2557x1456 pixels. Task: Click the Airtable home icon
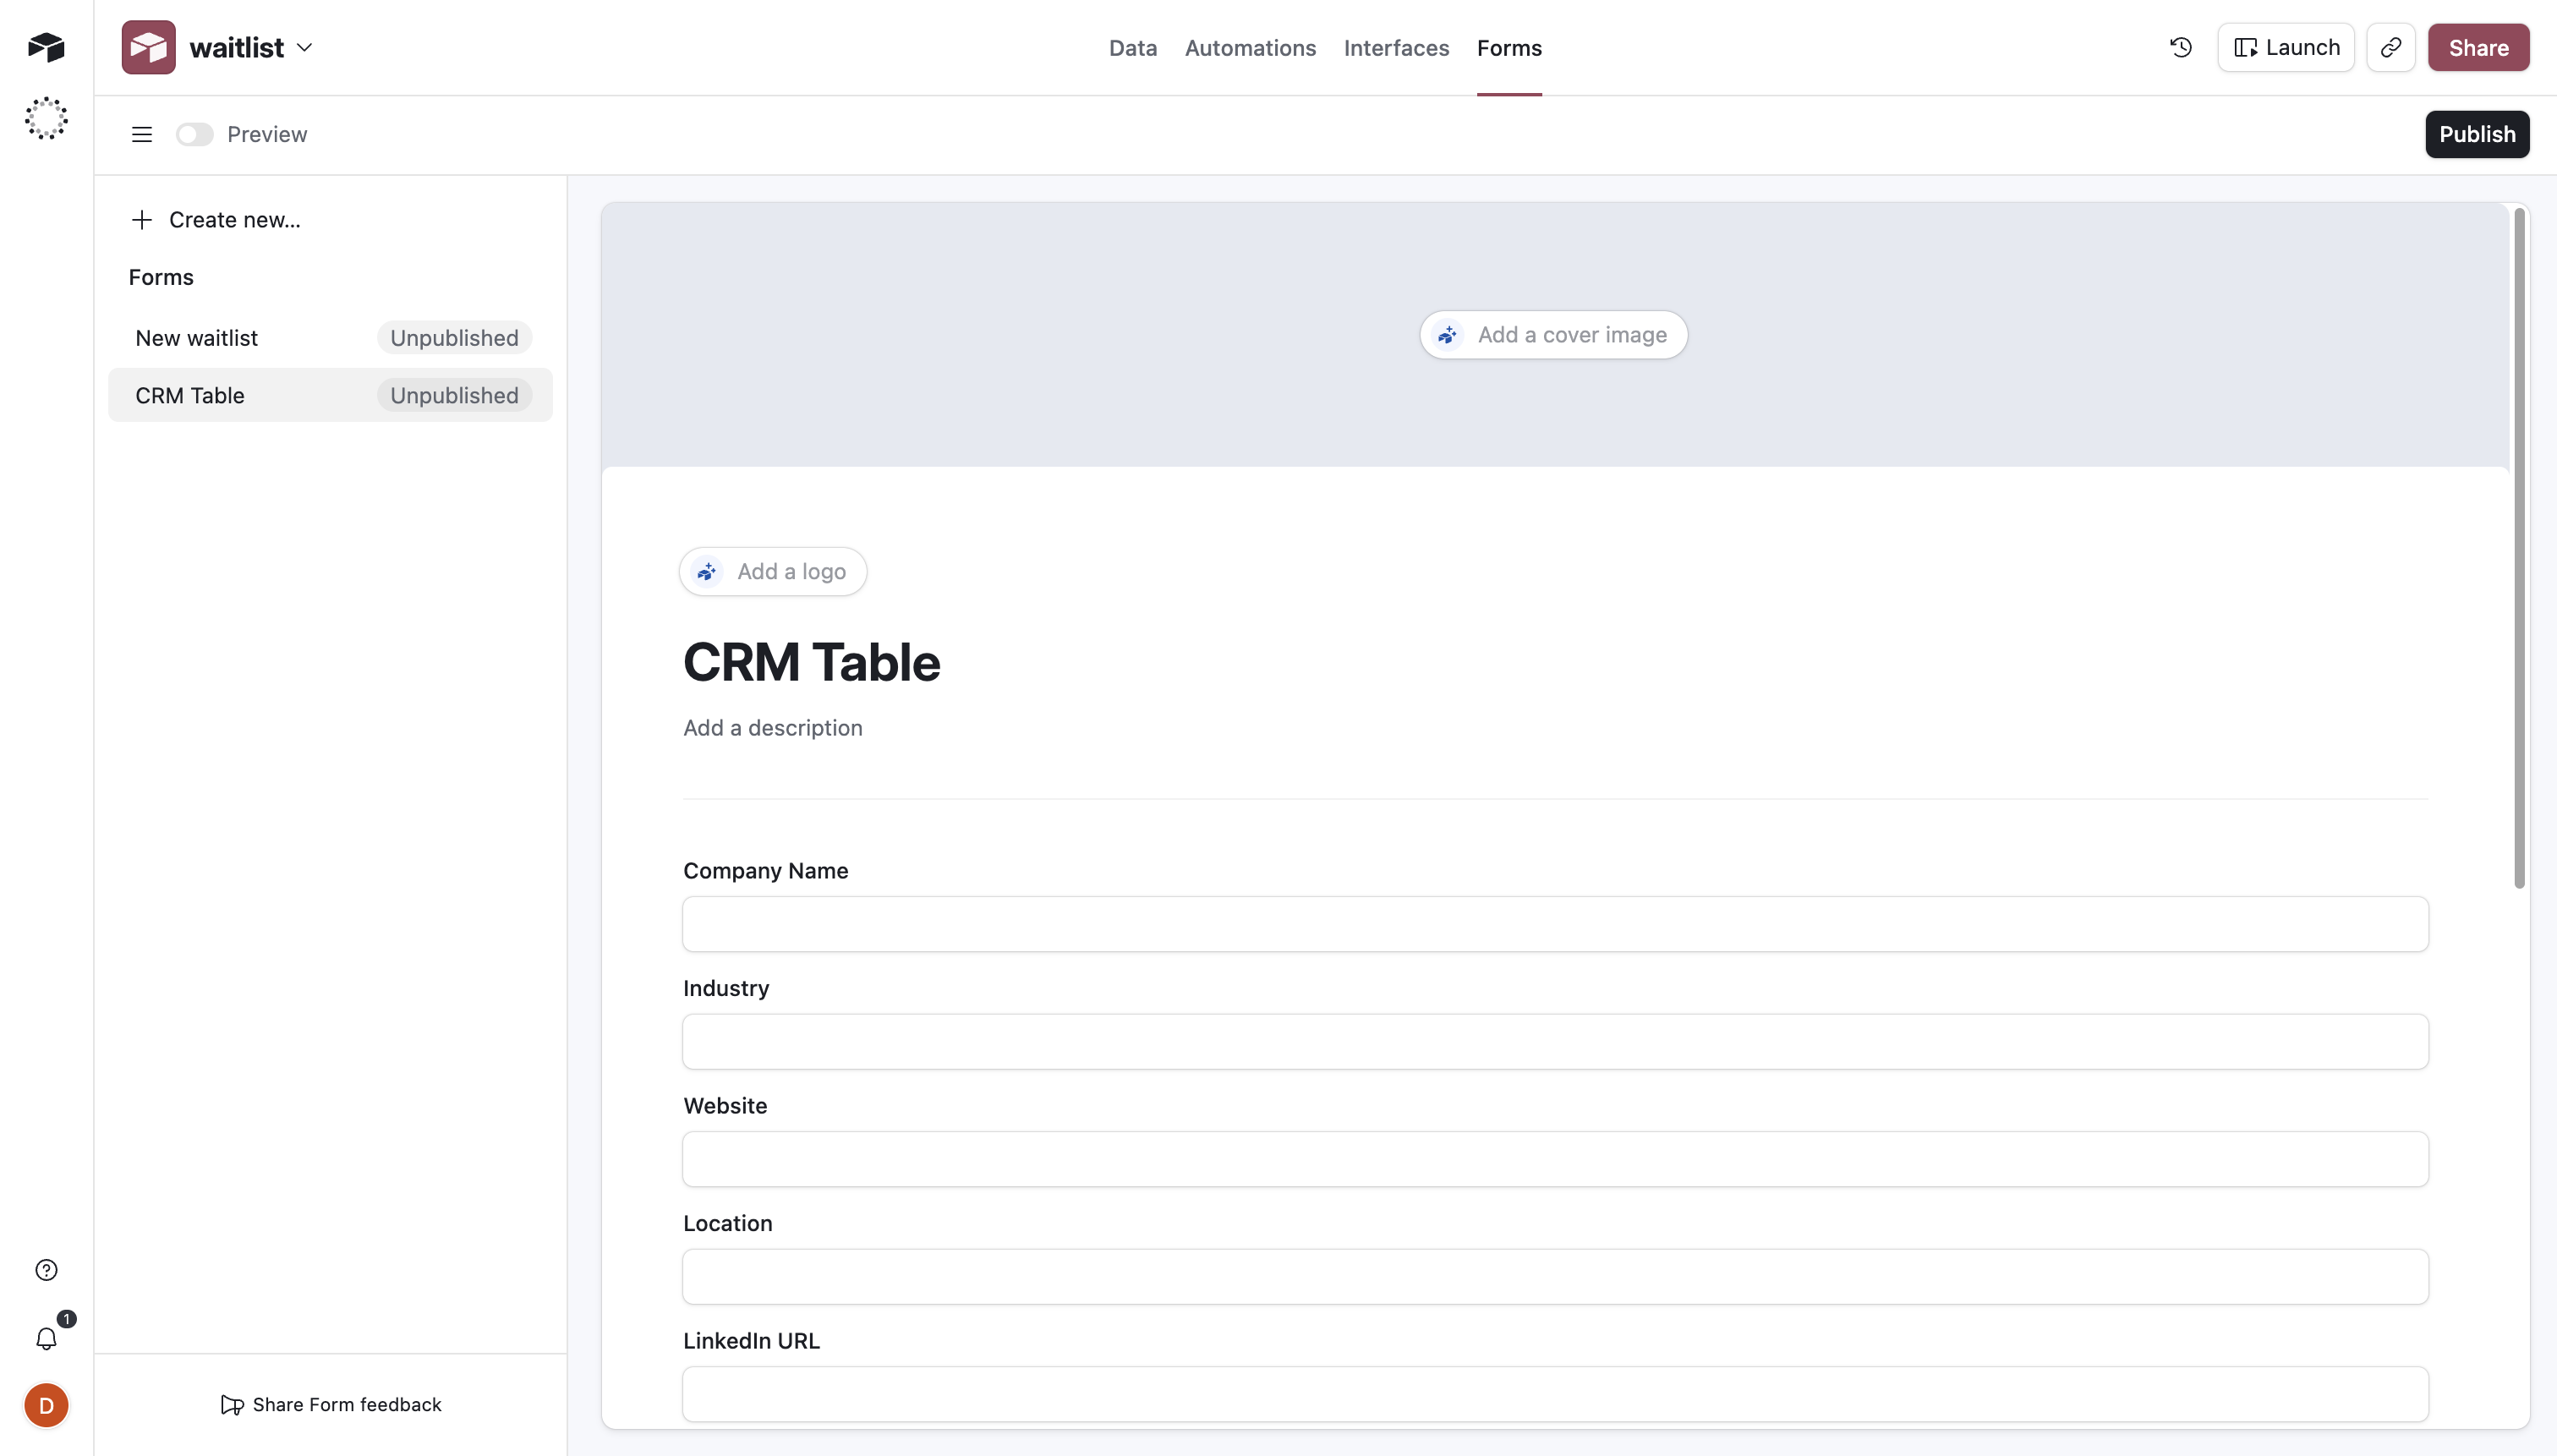click(45, 47)
